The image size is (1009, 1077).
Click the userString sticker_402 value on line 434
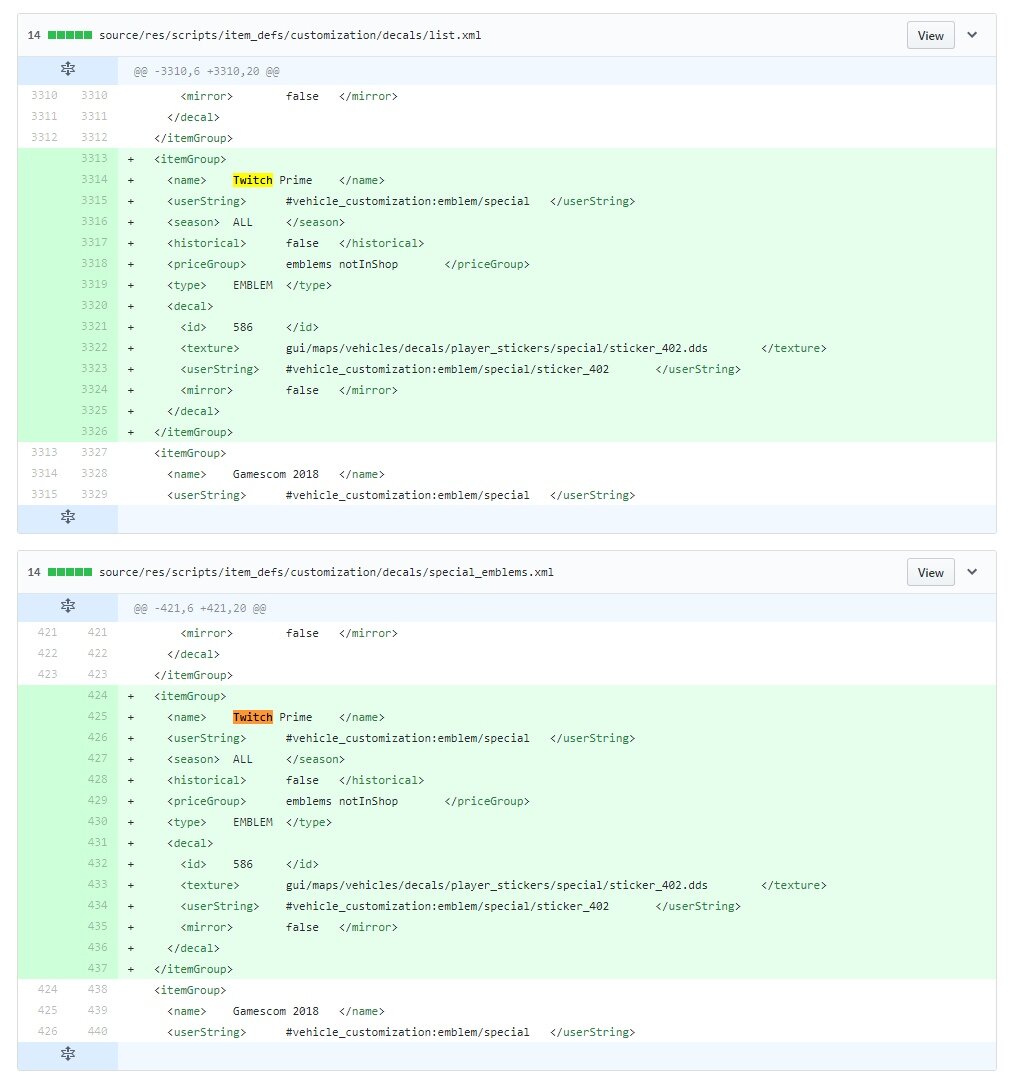tap(447, 907)
